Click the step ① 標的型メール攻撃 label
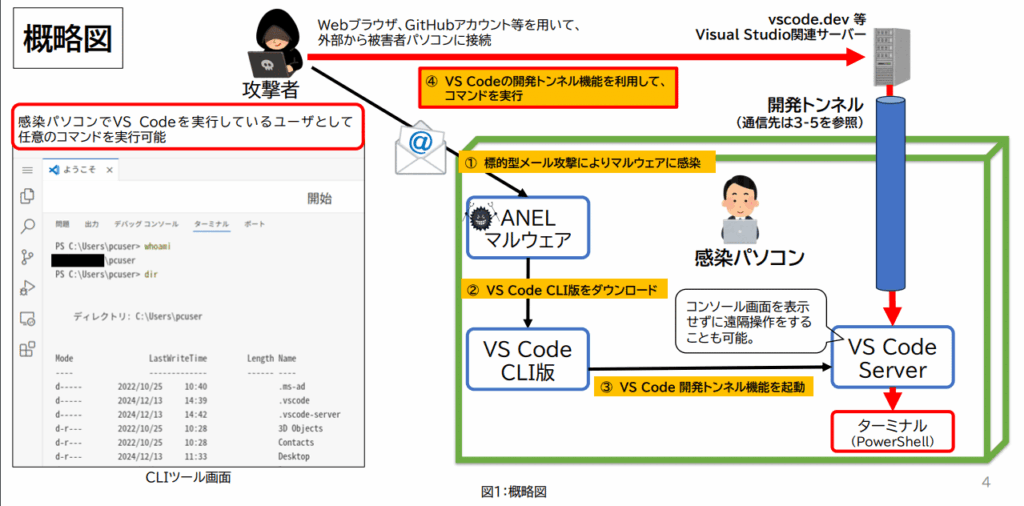Image resolution: width=1024 pixels, height=506 pixels. 586,164
